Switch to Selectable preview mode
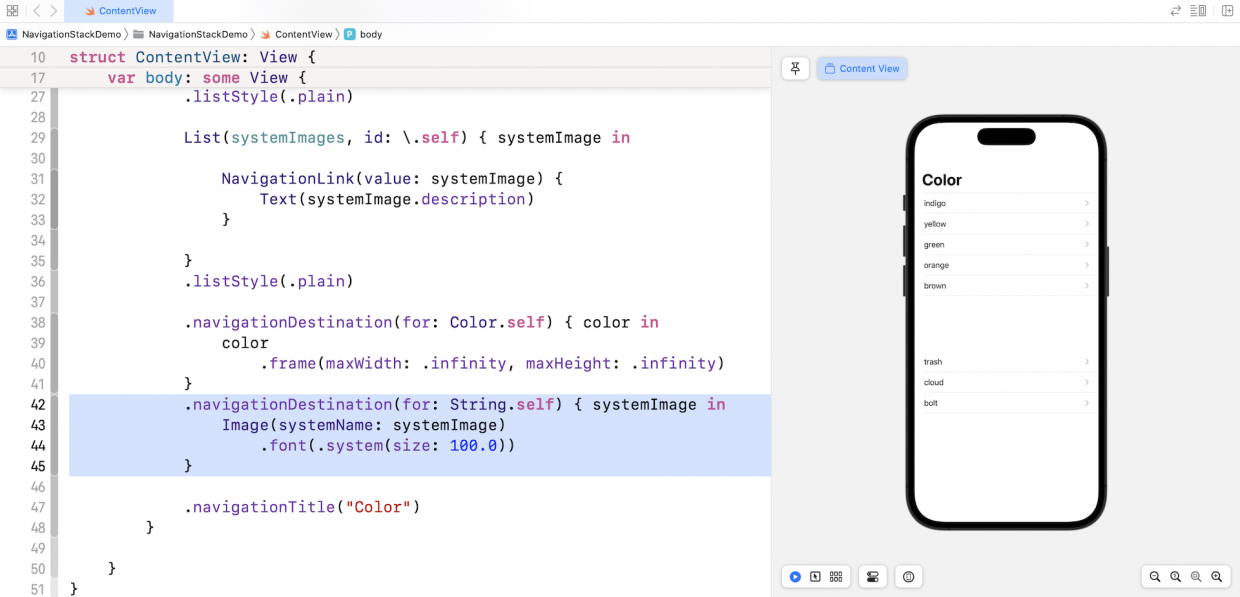 pyautogui.click(x=816, y=577)
